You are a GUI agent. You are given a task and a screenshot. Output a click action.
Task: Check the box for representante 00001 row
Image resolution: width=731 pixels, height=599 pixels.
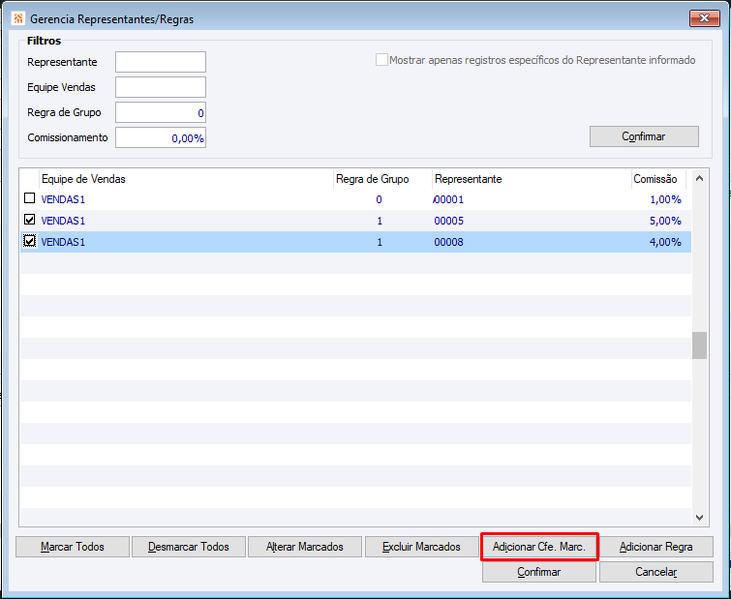29,199
